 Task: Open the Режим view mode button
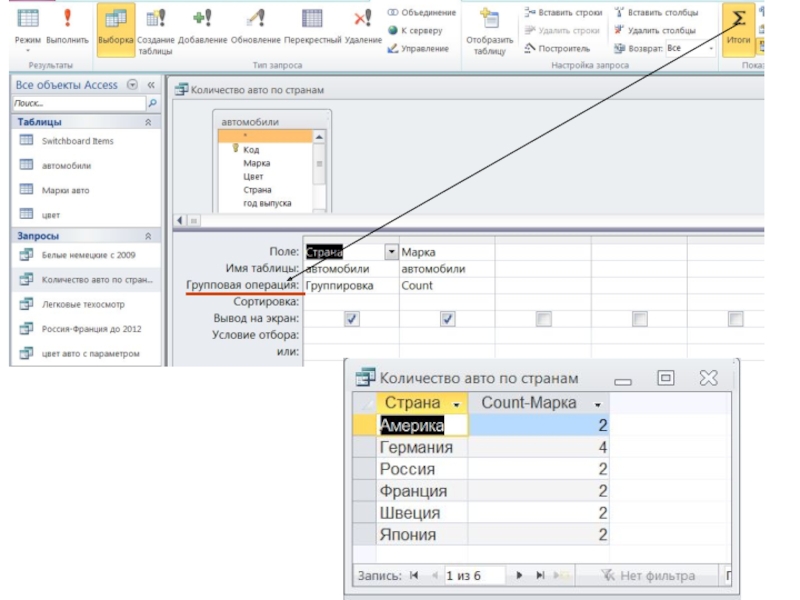click(x=28, y=29)
